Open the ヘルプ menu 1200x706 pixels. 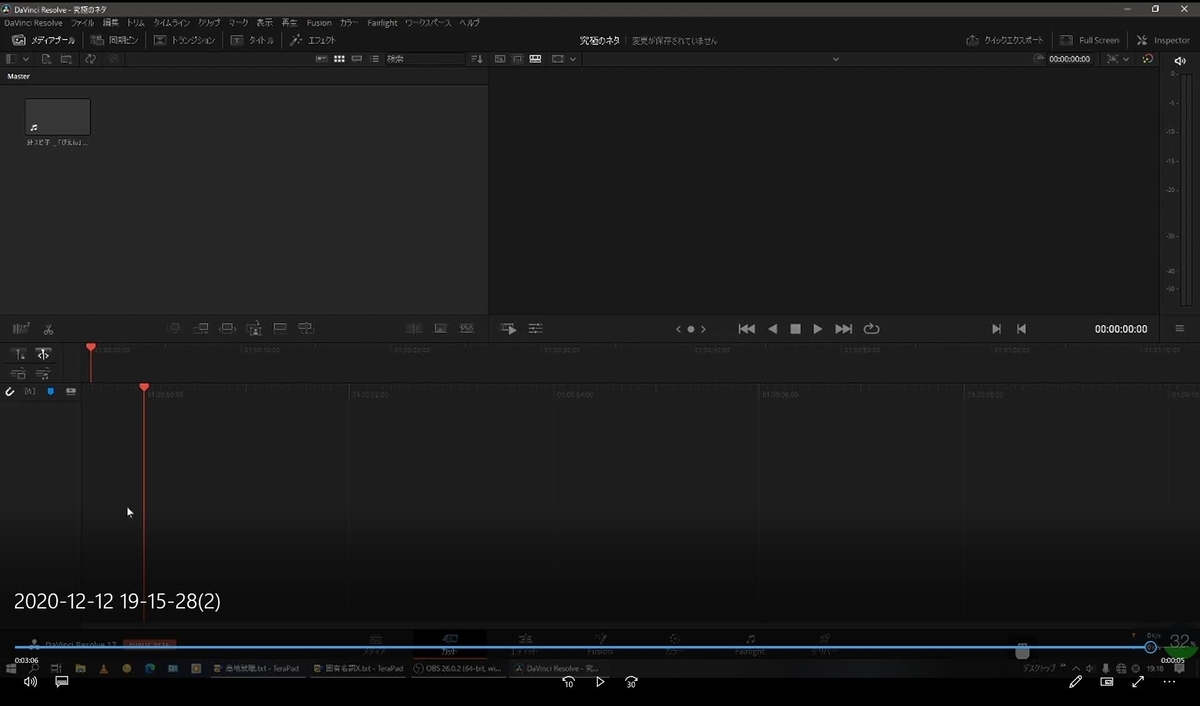click(469, 22)
